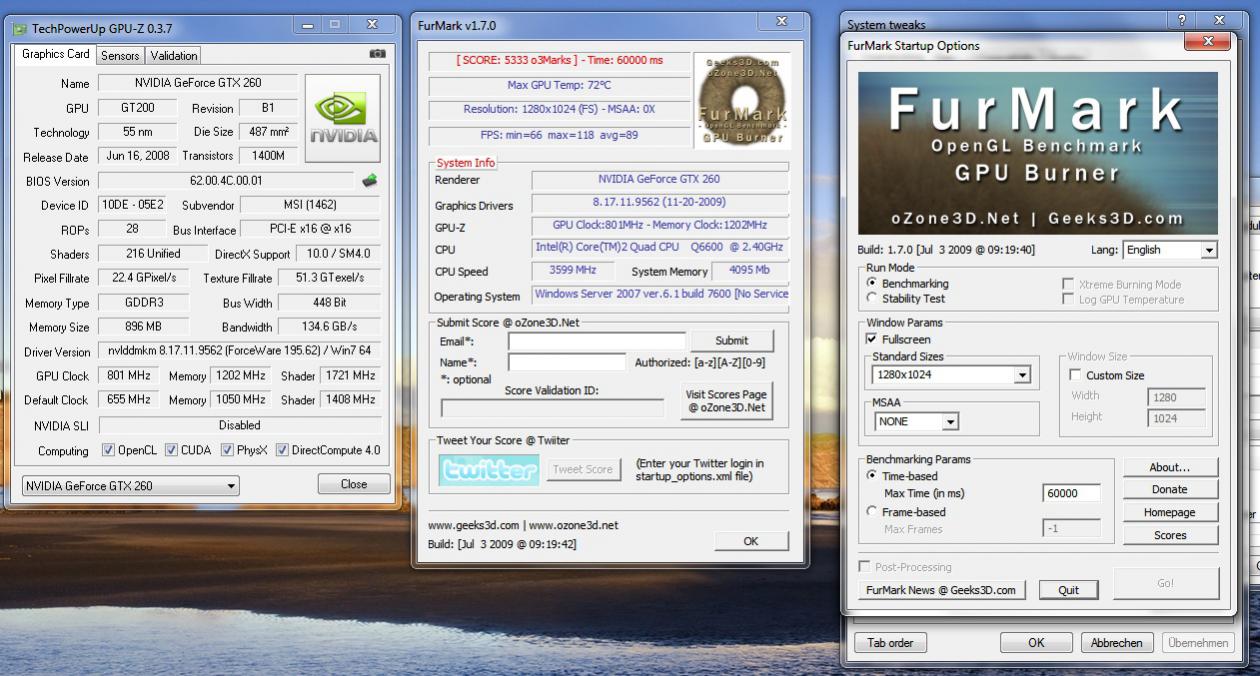The image size is (1260, 676).
Task: Click Visit Scores Page @ oZone3D.Net button
Action: click(726, 401)
